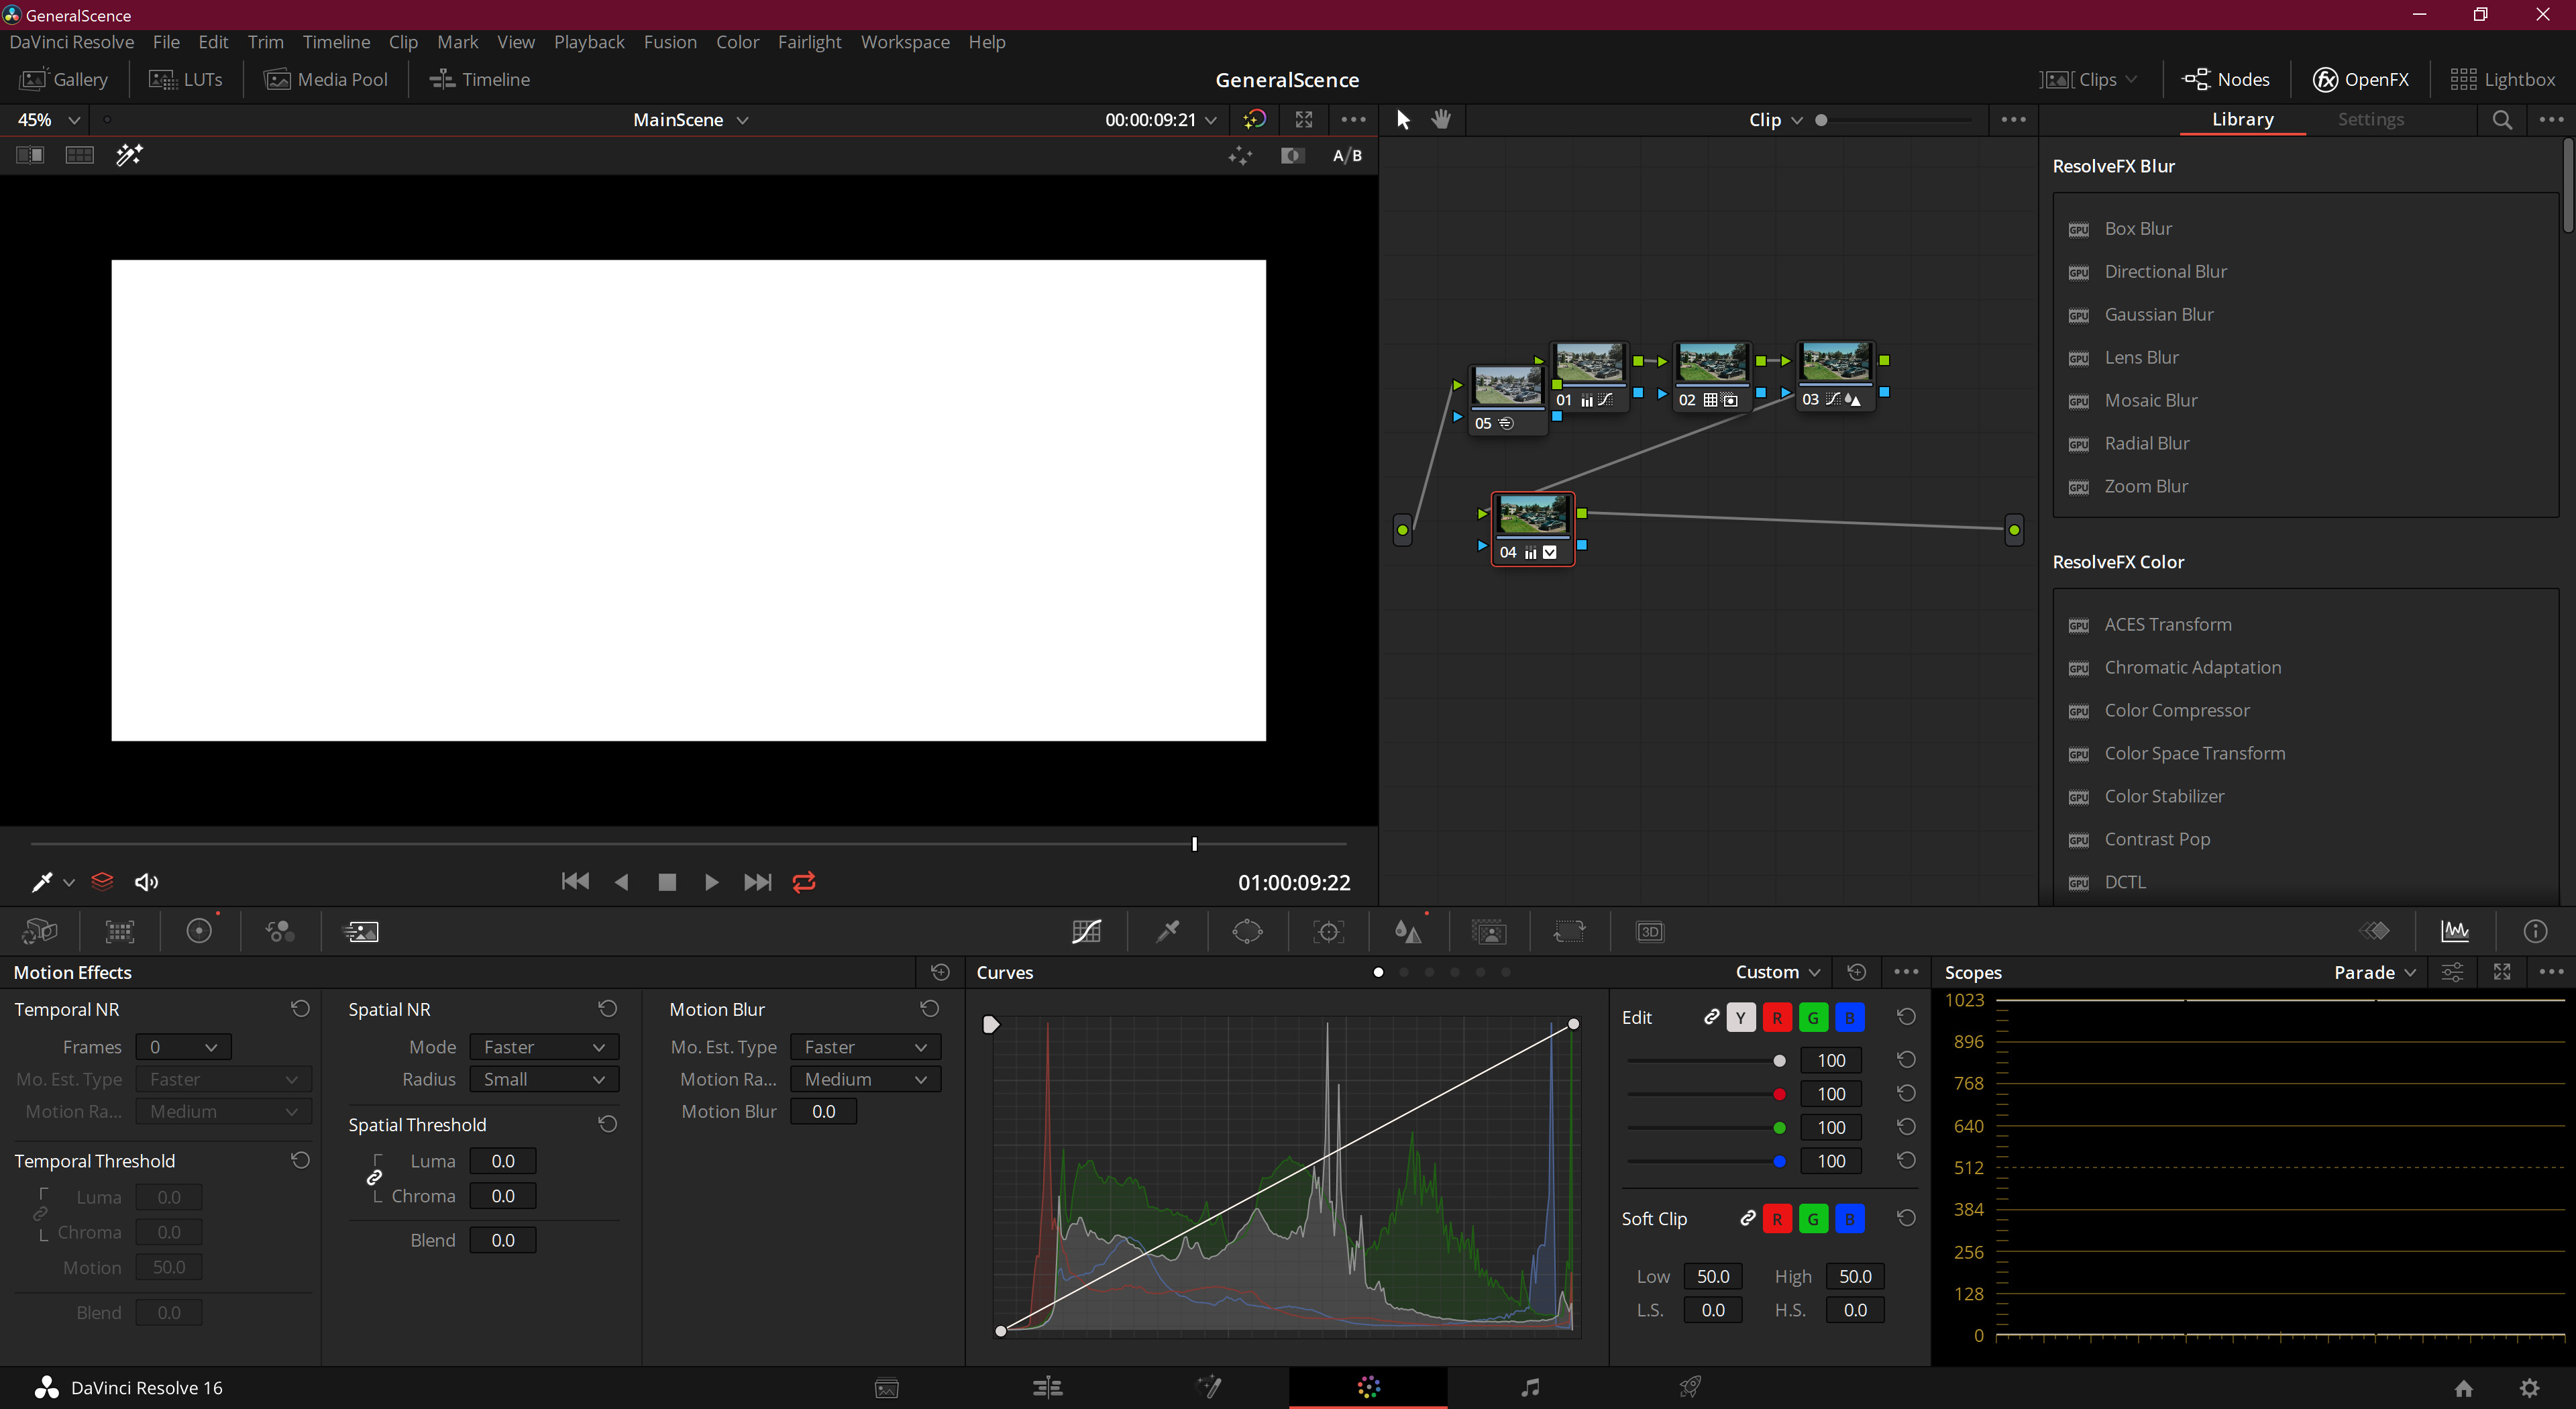Select node 04 thumbnail
Viewport: 2576px width, 1409px height.
tap(1533, 516)
